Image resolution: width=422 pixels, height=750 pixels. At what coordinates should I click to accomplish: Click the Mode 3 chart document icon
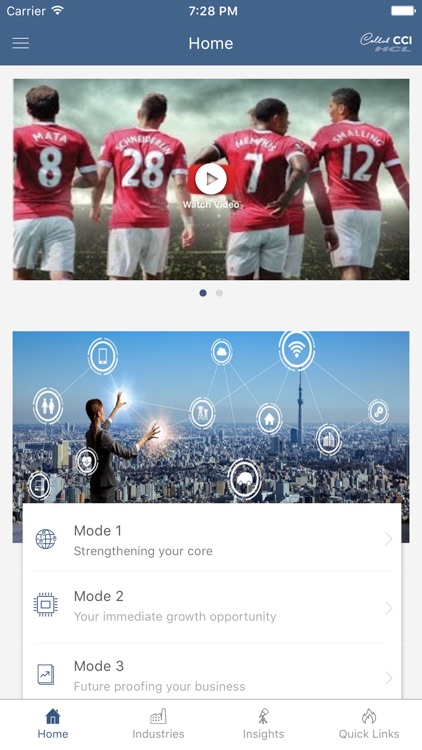(46, 674)
